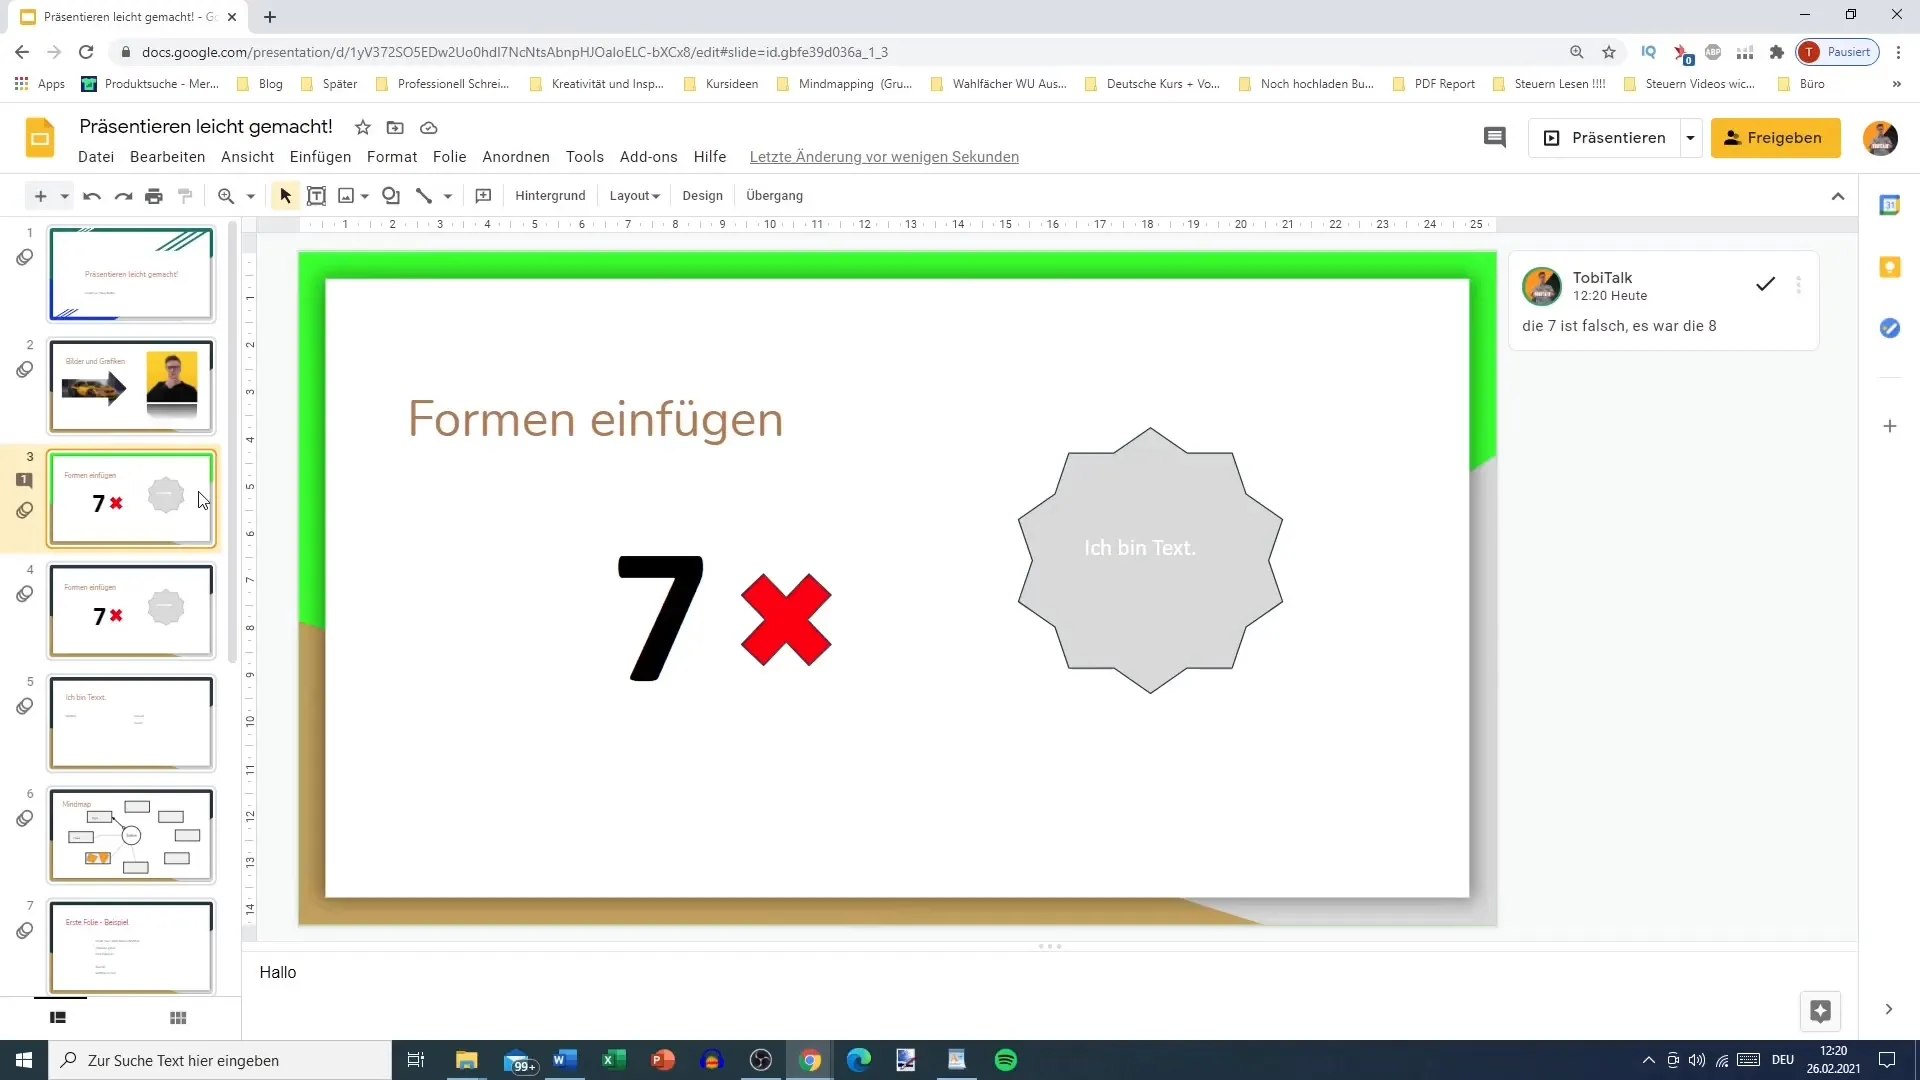Click the cloud save status icon
This screenshot has height=1080, width=1920.
coord(428,128)
